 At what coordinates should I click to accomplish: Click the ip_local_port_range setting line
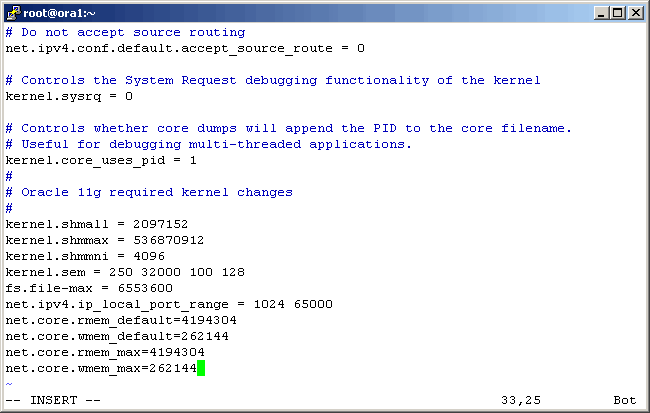click(169, 304)
